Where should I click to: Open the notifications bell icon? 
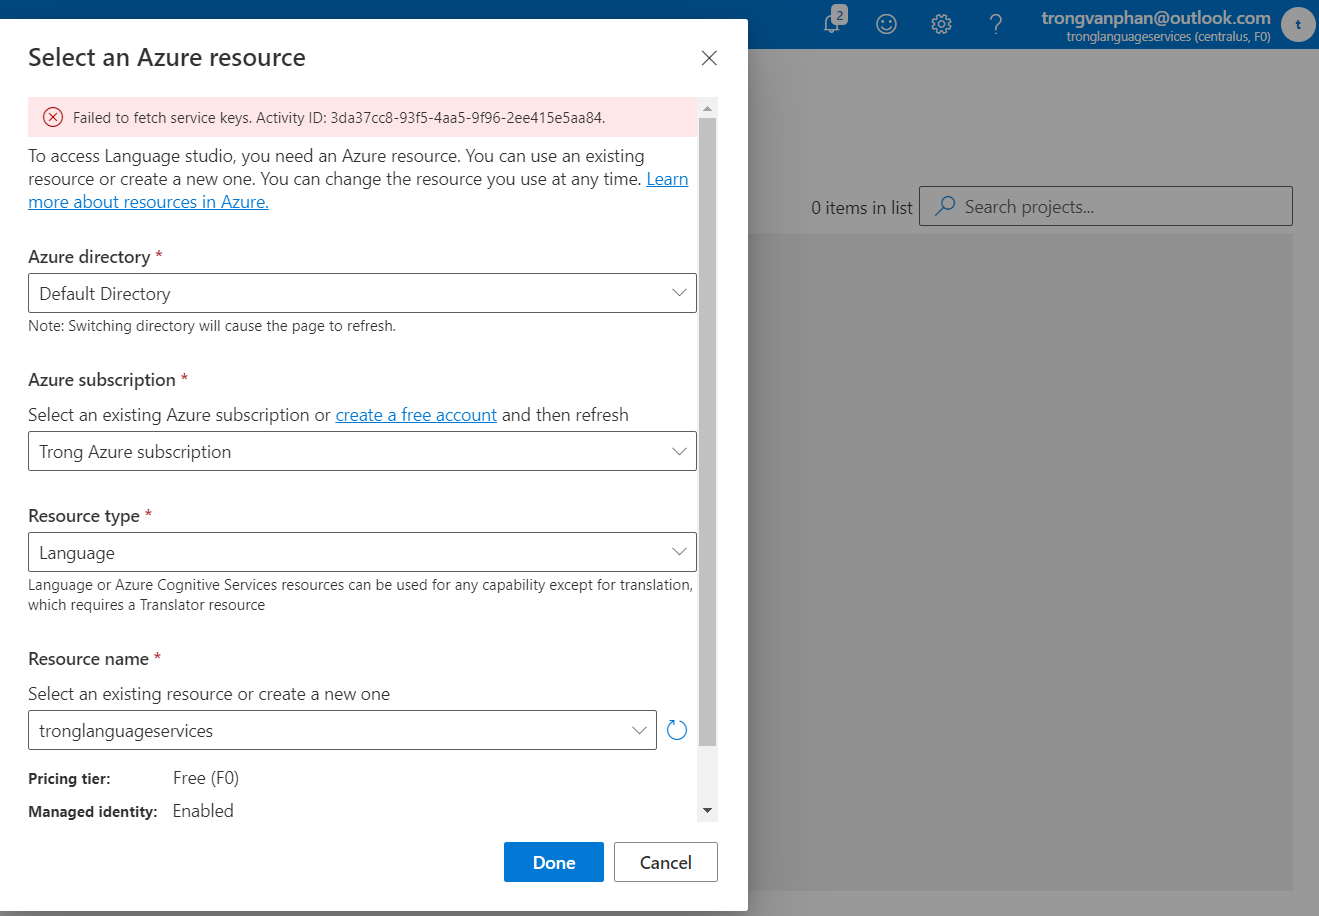[832, 23]
